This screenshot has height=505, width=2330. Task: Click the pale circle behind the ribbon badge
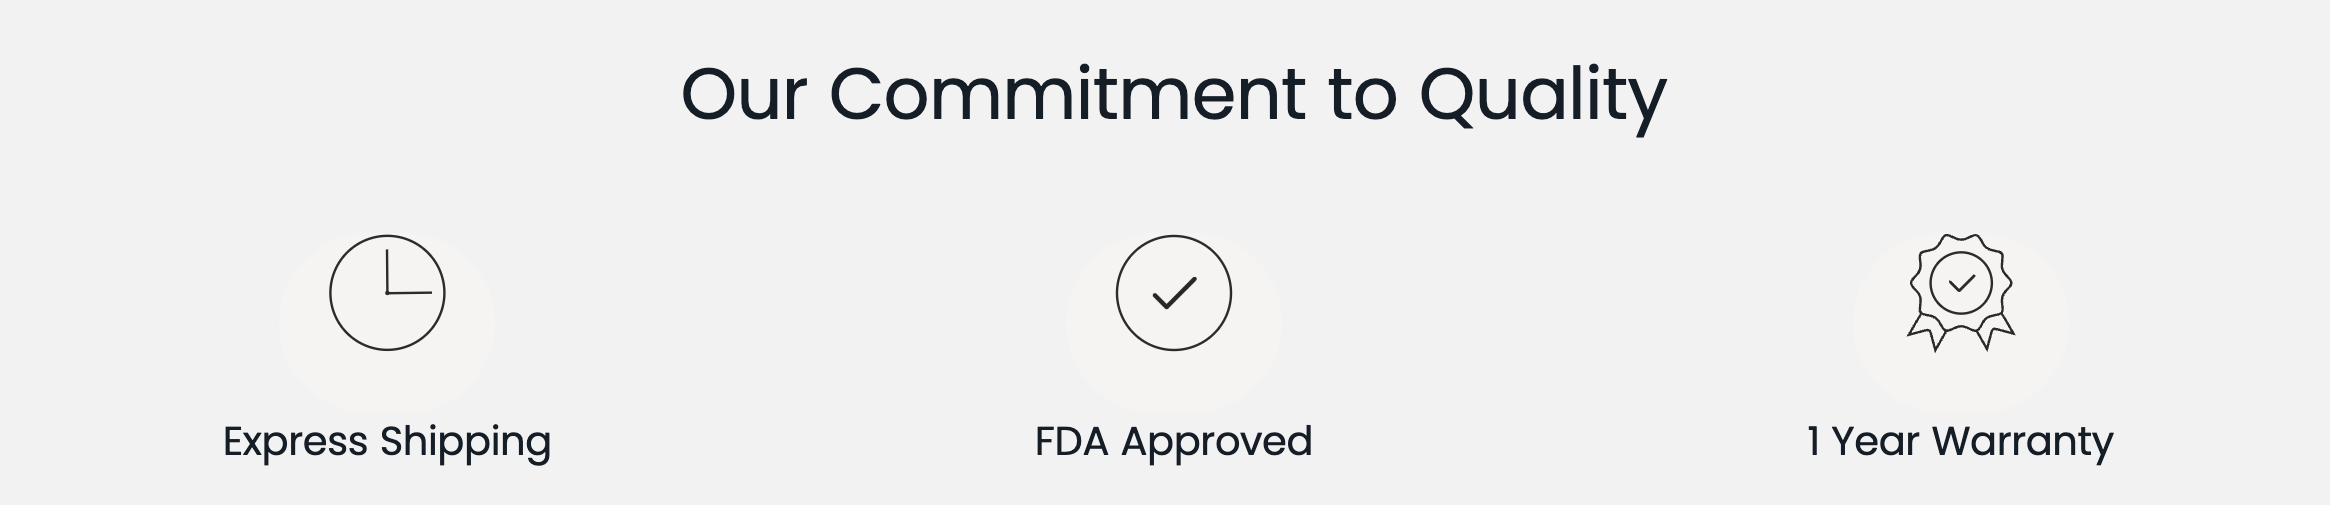tap(1961, 324)
